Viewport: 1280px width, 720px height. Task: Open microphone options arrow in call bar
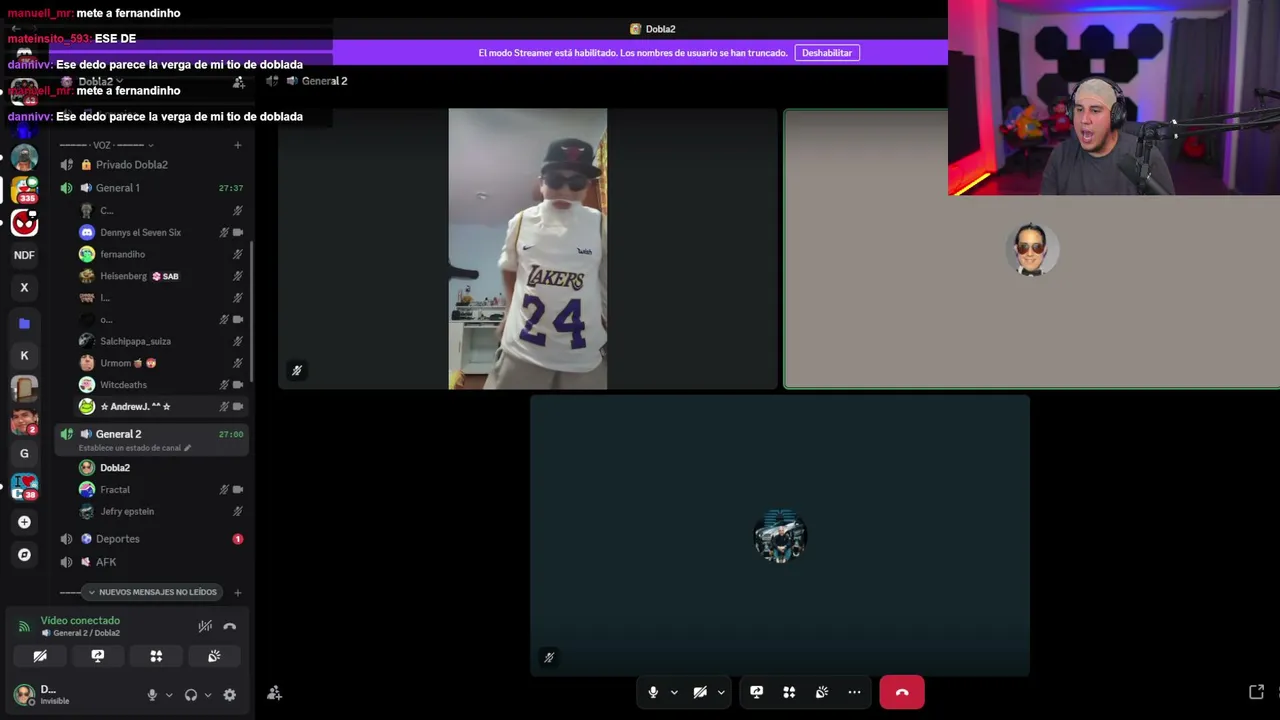coord(674,692)
